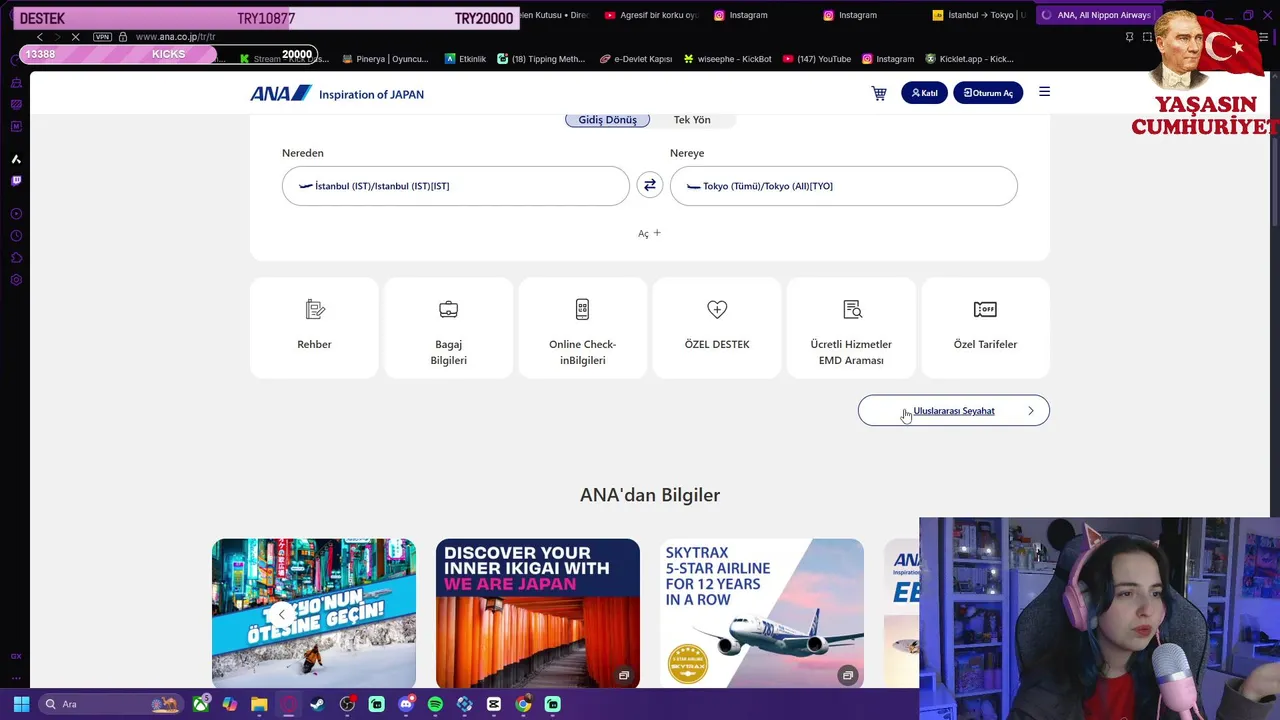Open Steam from taskbar

pyautogui.click(x=318, y=704)
